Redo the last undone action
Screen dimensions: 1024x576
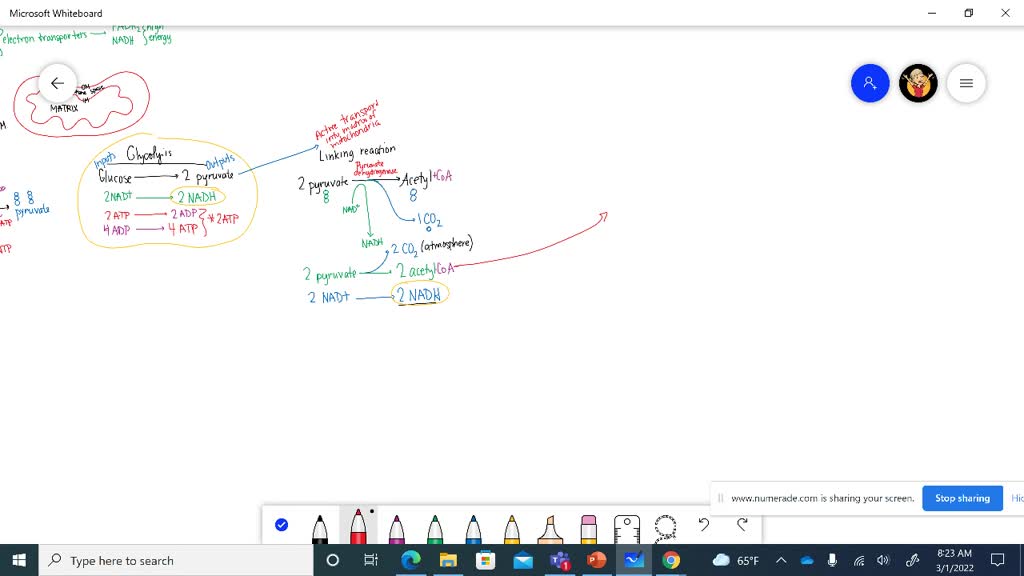point(742,525)
